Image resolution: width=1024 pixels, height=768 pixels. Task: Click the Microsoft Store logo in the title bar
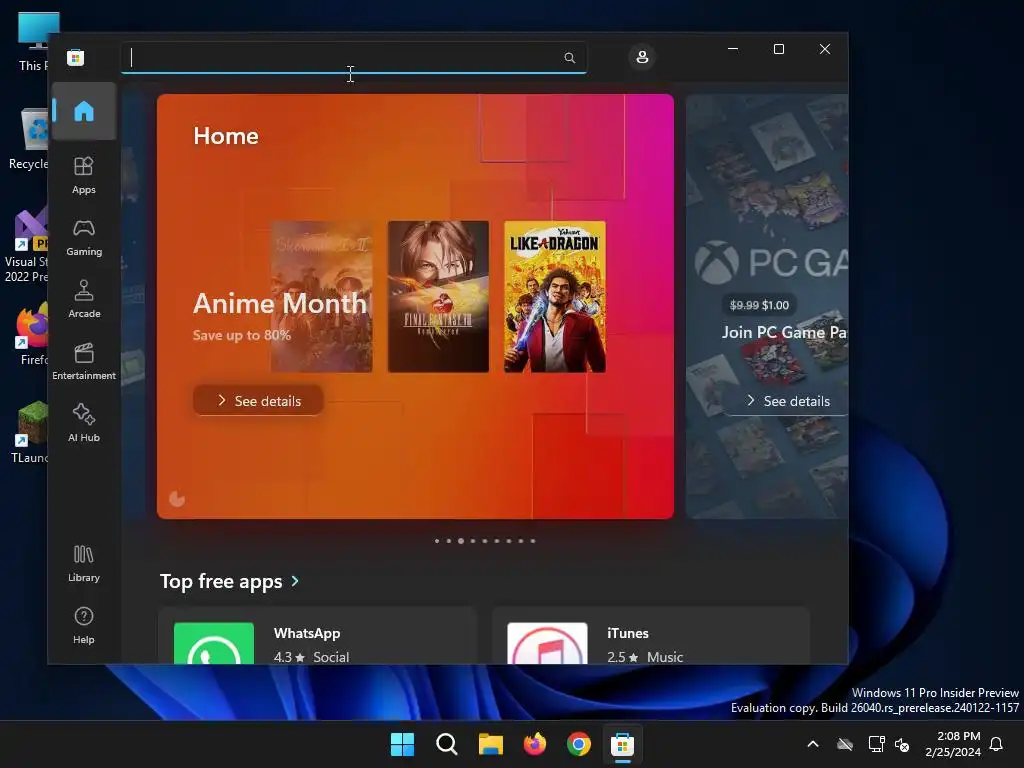tap(76, 57)
